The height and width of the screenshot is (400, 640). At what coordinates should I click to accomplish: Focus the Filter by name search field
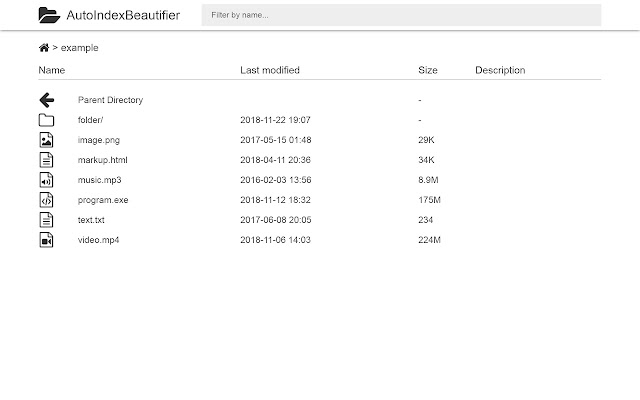(x=401, y=15)
